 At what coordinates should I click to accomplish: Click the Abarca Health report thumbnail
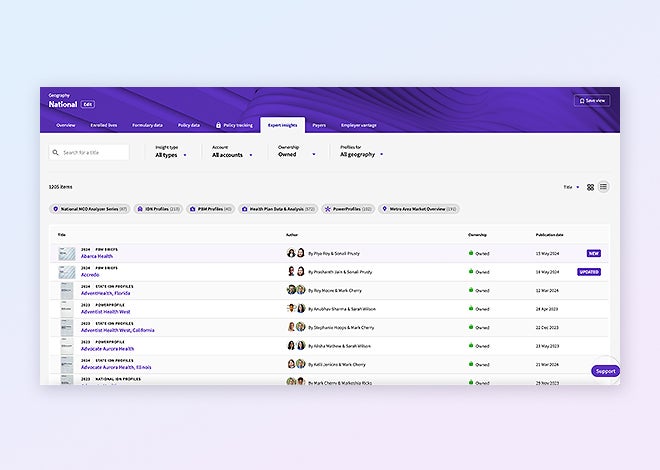point(66,254)
